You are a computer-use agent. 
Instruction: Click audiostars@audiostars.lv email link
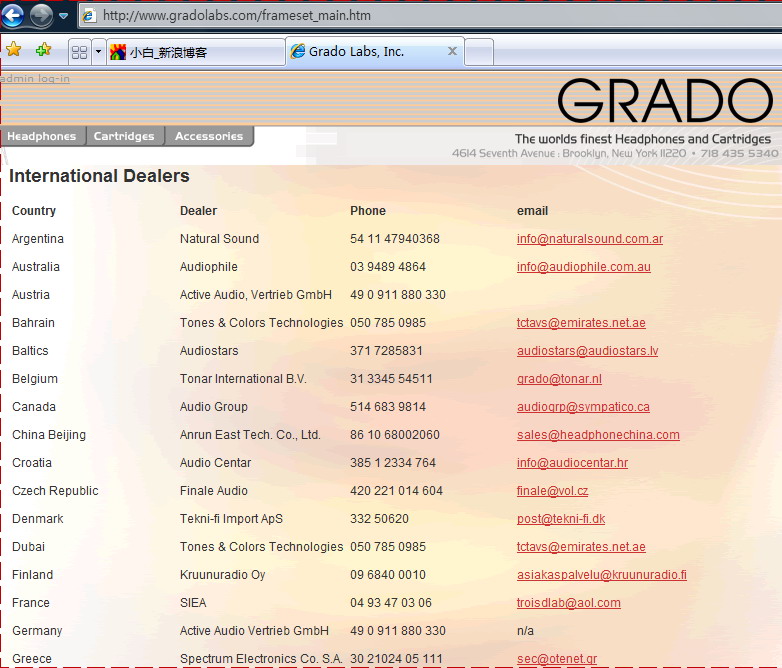pyautogui.click(x=587, y=351)
